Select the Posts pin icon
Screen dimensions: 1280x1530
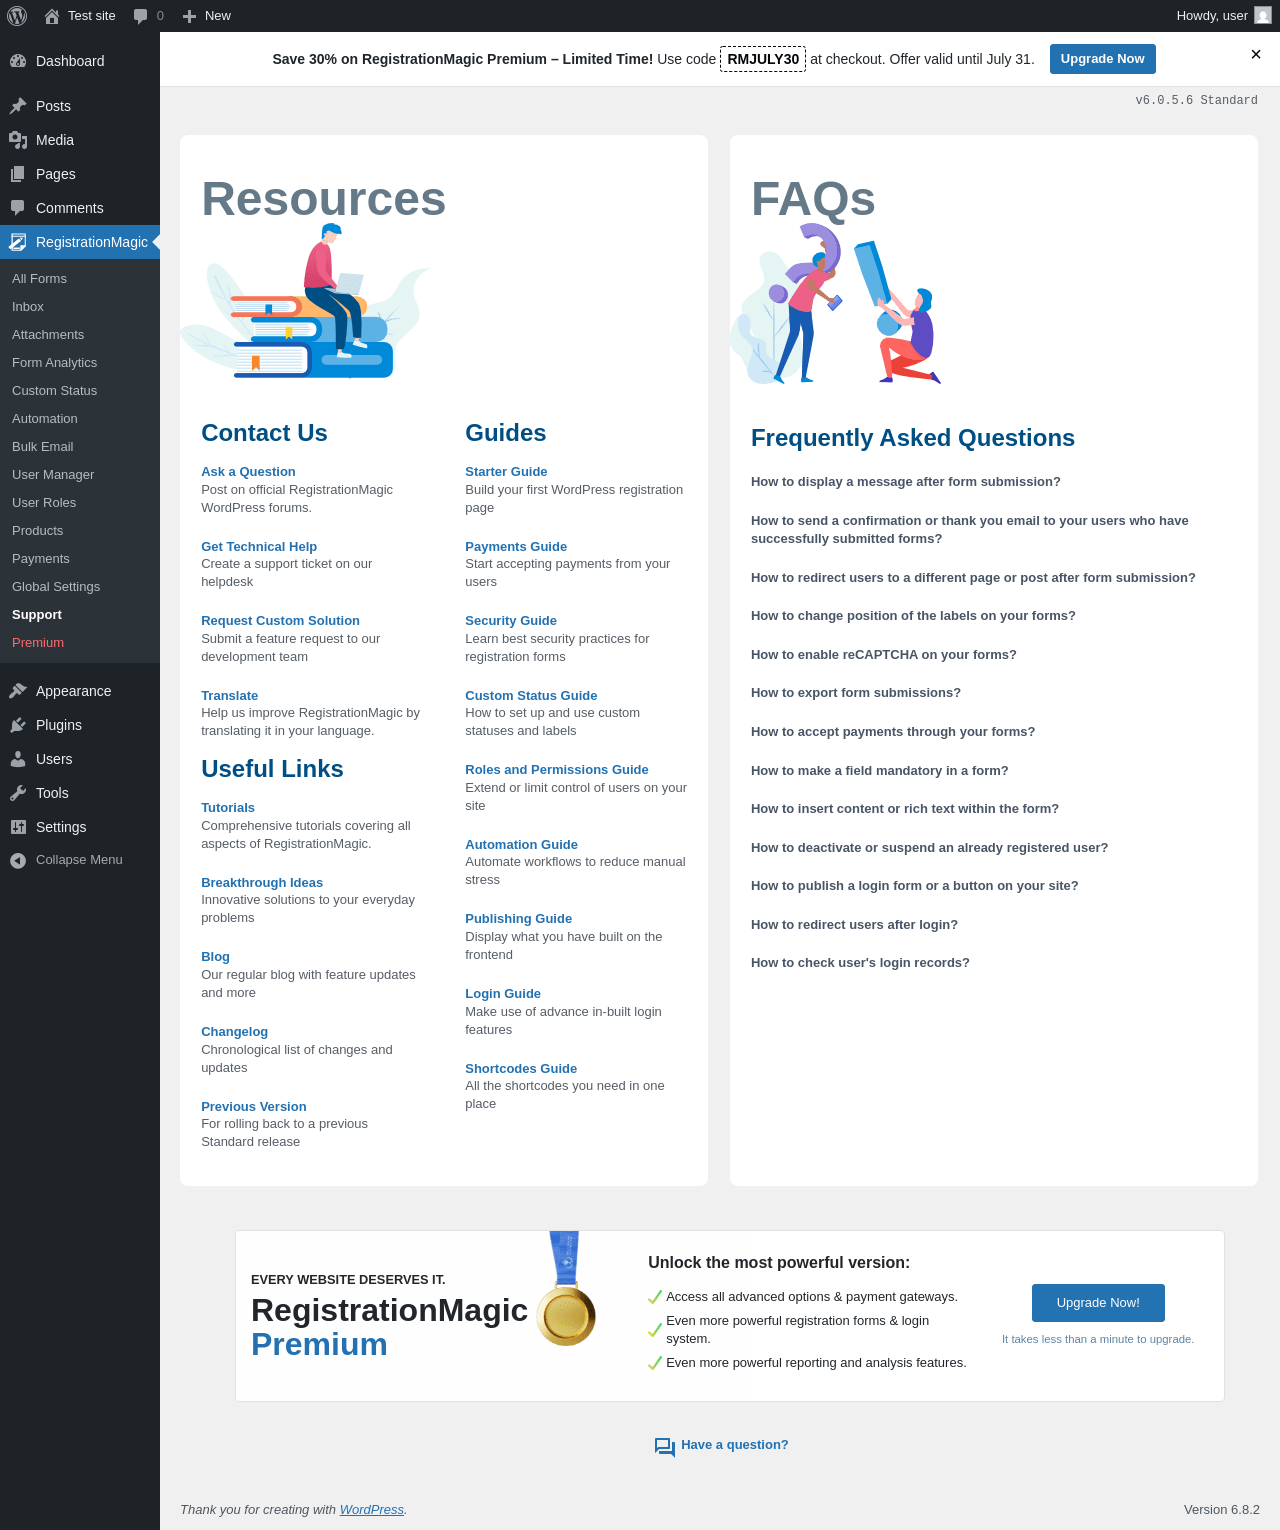click(x=18, y=106)
